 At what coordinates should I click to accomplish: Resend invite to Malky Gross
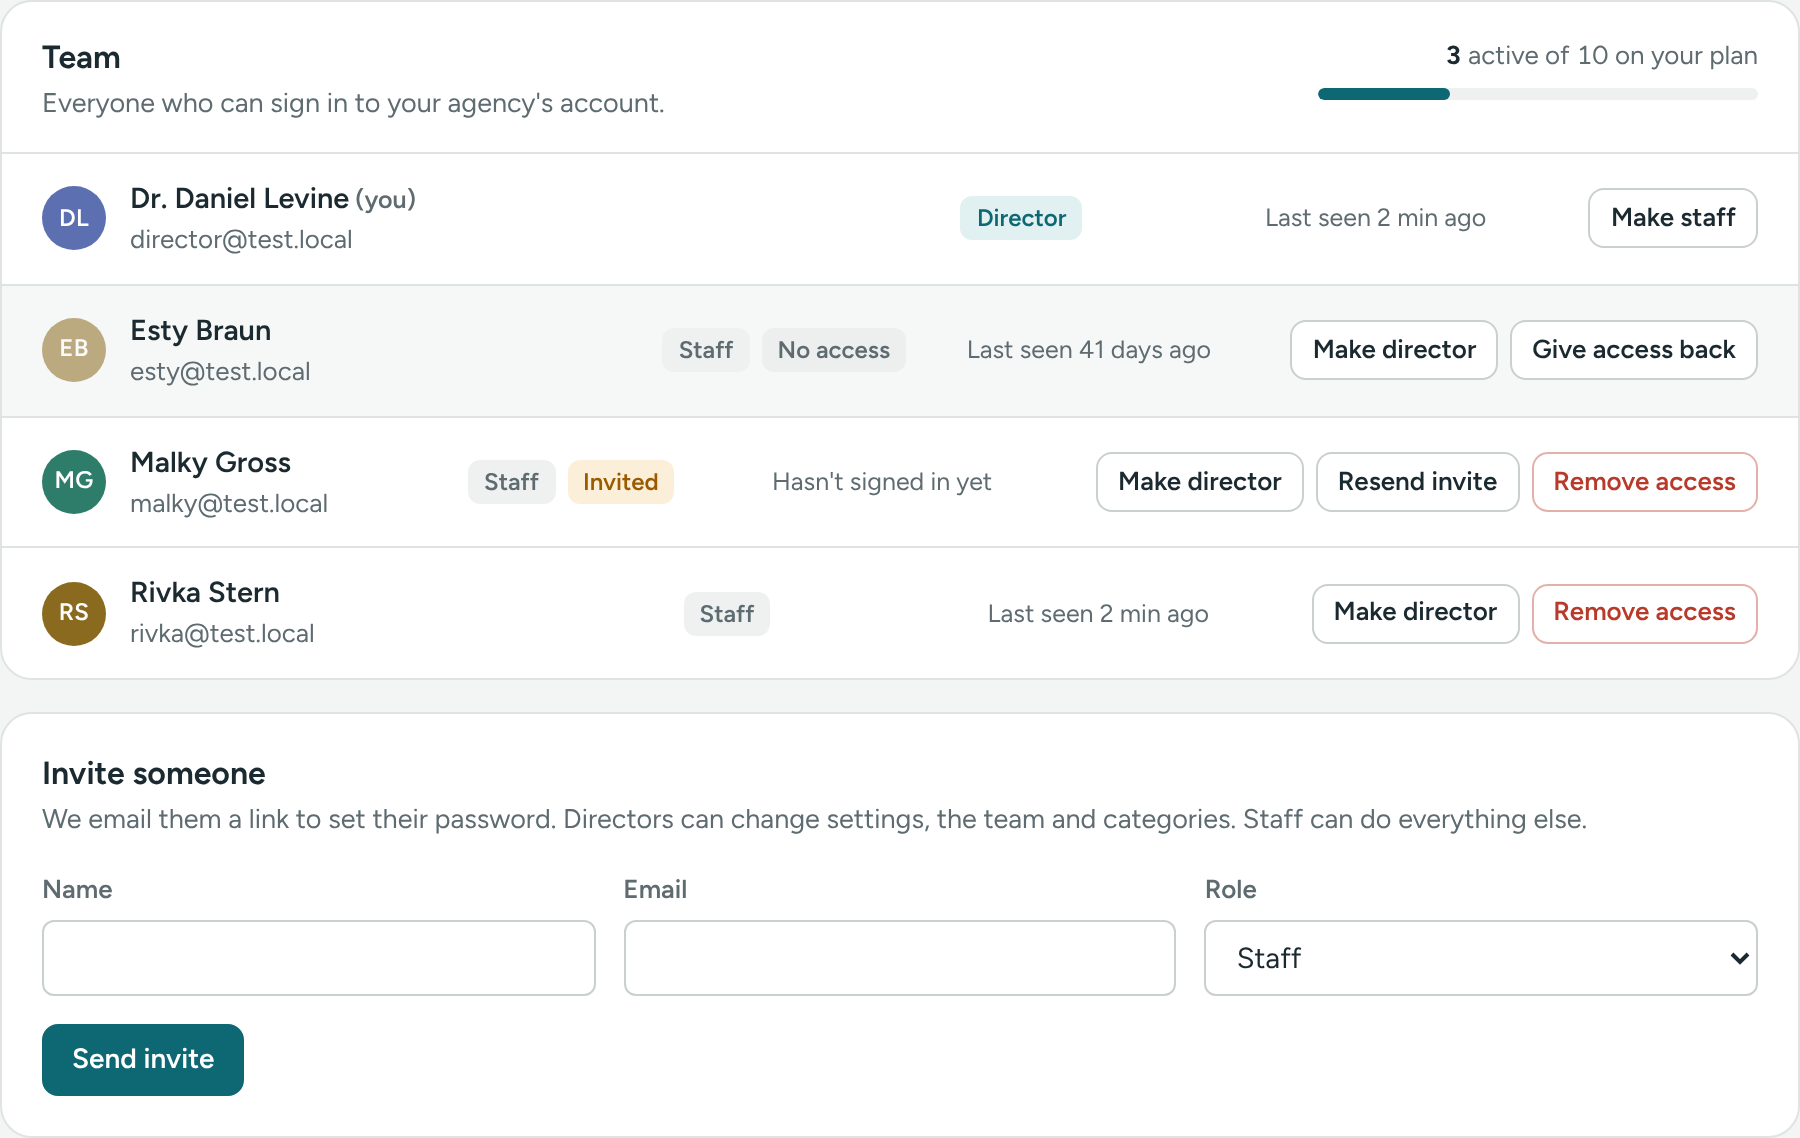[1417, 482]
